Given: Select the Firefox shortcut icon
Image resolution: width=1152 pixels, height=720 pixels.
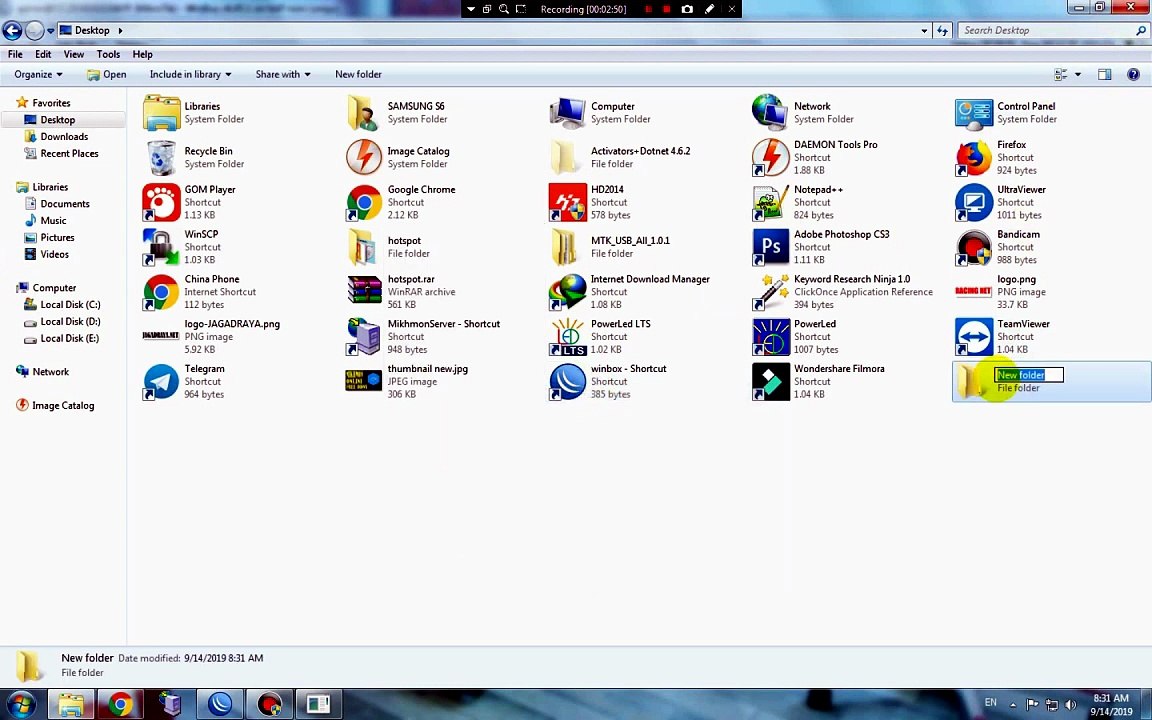Looking at the screenshot, I should (x=973, y=157).
